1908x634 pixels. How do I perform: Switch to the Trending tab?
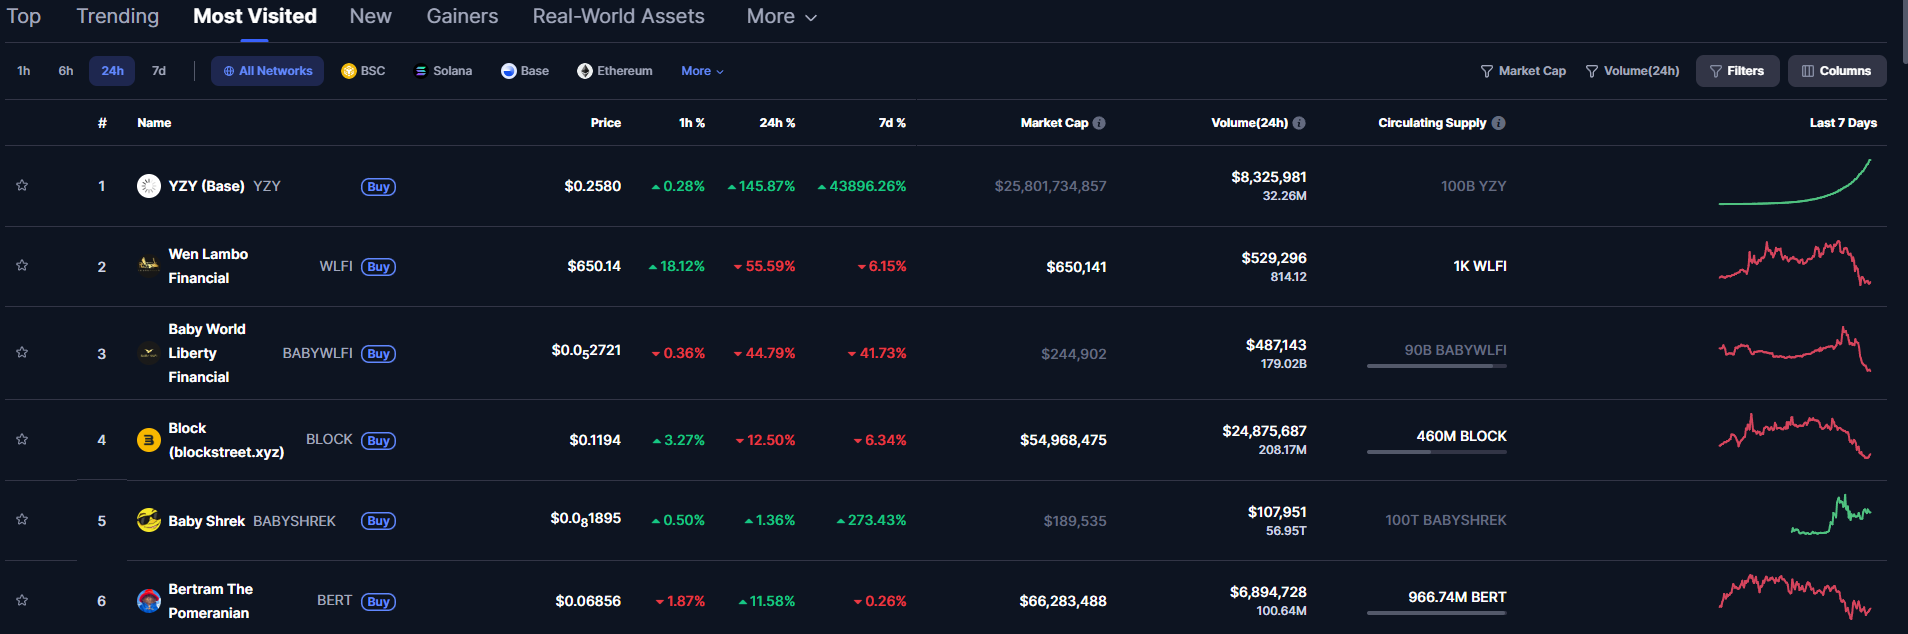[117, 17]
